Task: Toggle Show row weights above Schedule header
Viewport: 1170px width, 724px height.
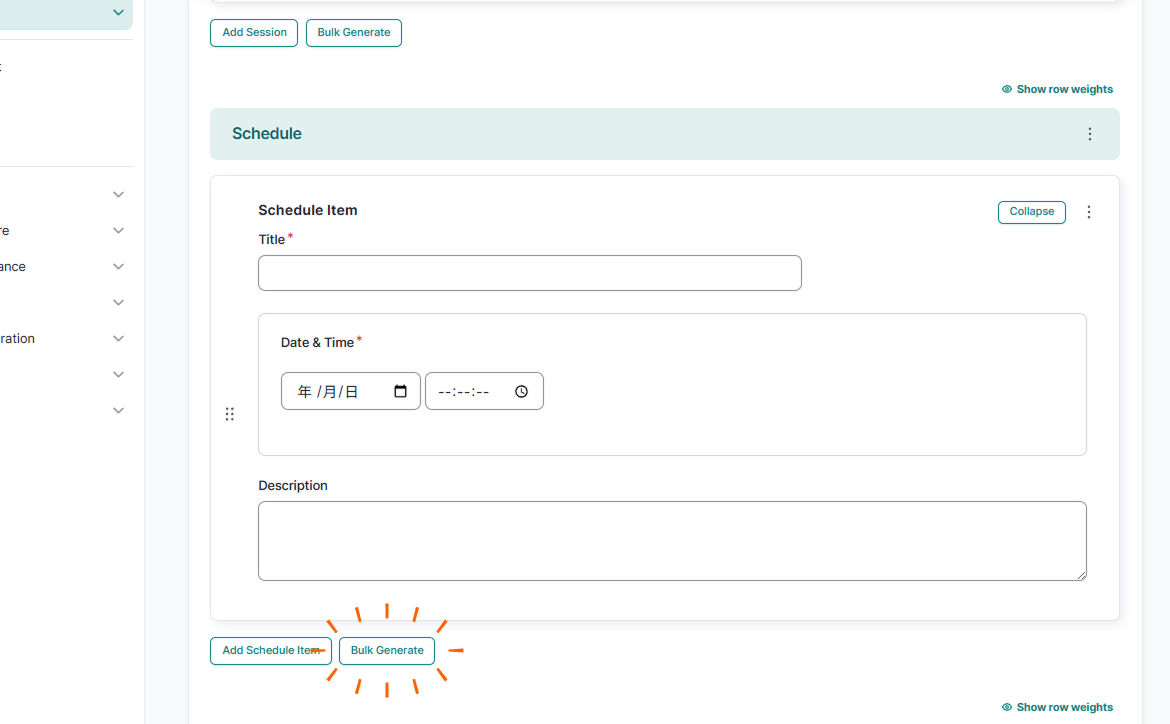Action: 1057,89
